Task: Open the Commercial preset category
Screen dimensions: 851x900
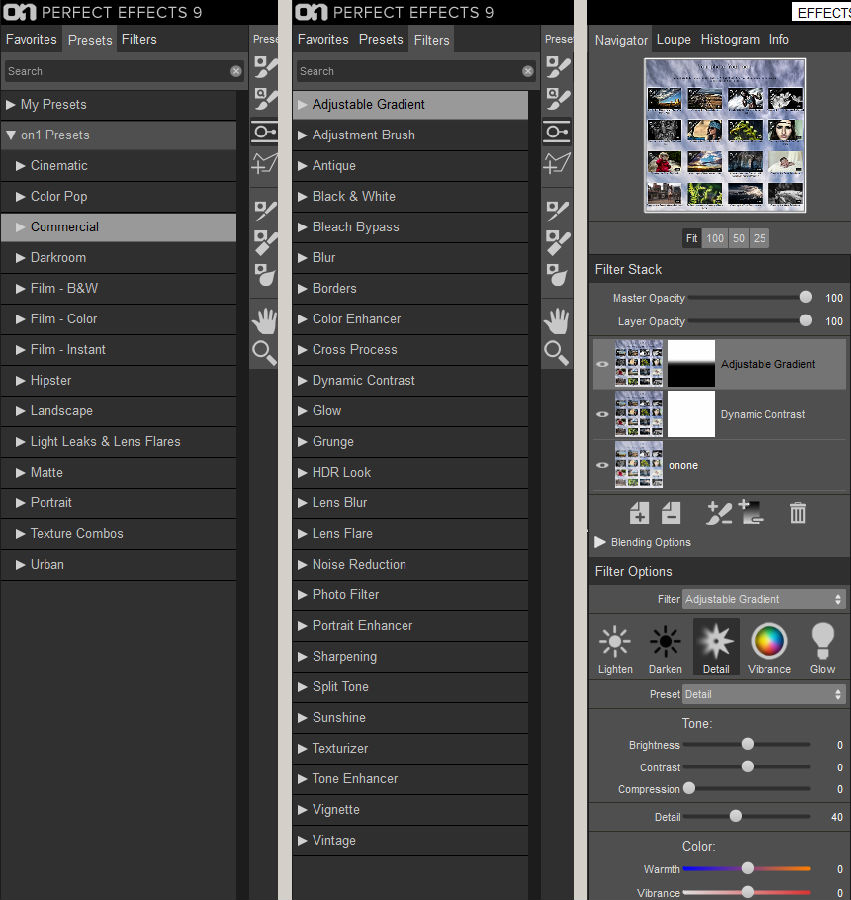Action: click(119, 227)
